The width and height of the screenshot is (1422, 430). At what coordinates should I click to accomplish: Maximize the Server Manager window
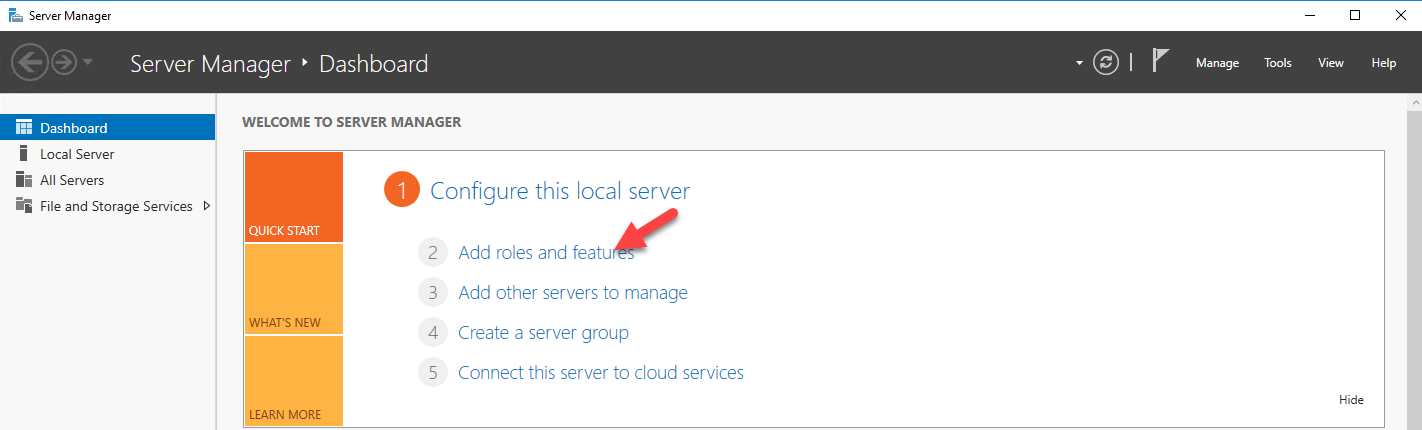pyautogui.click(x=1355, y=15)
